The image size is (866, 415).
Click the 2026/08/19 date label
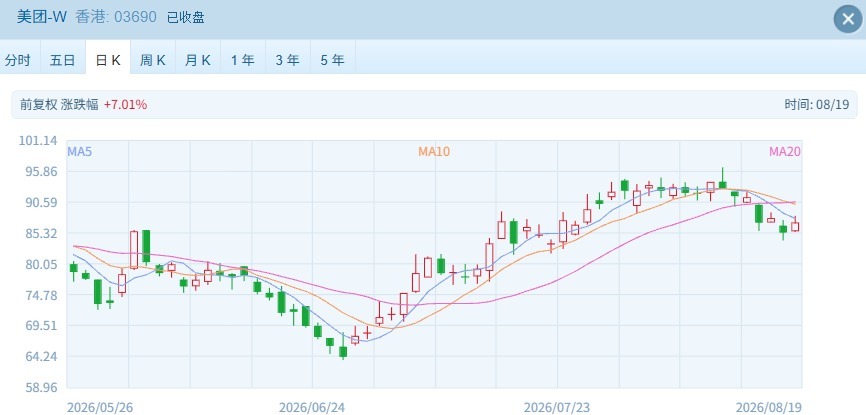coord(768,408)
